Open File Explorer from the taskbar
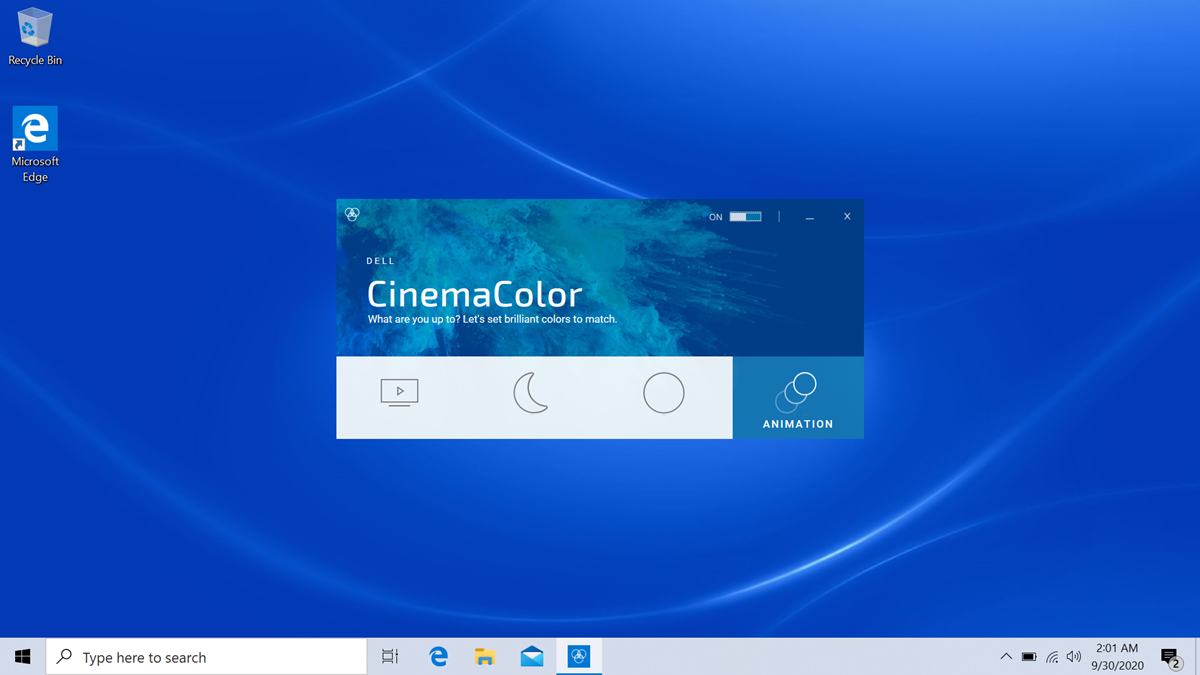This screenshot has width=1200, height=675. point(485,657)
